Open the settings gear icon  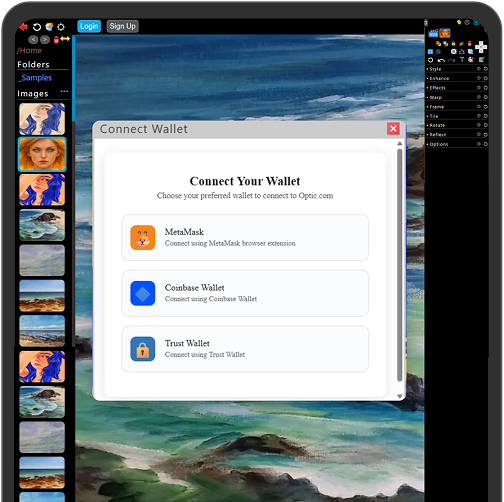pyautogui.click(x=61, y=27)
